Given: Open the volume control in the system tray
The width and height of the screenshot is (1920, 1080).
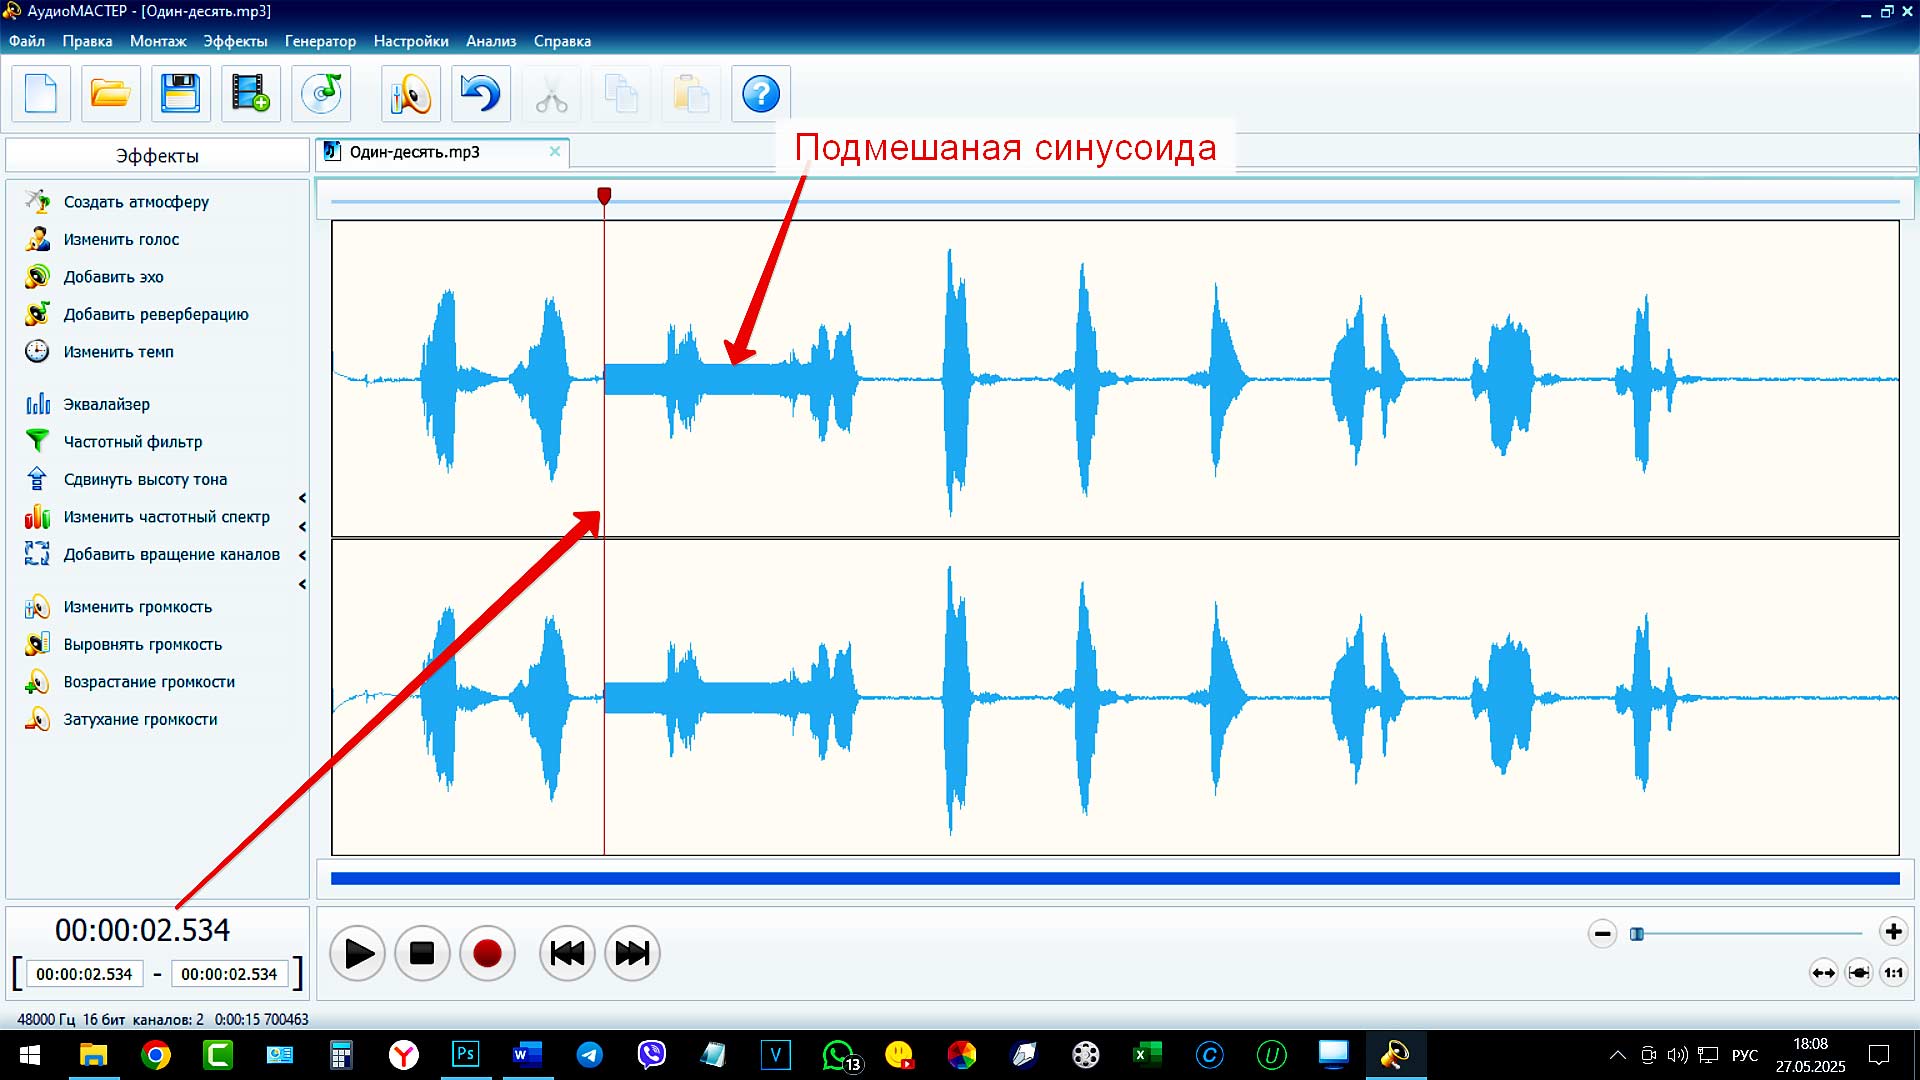Looking at the screenshot, I should click(1677, 1055).
